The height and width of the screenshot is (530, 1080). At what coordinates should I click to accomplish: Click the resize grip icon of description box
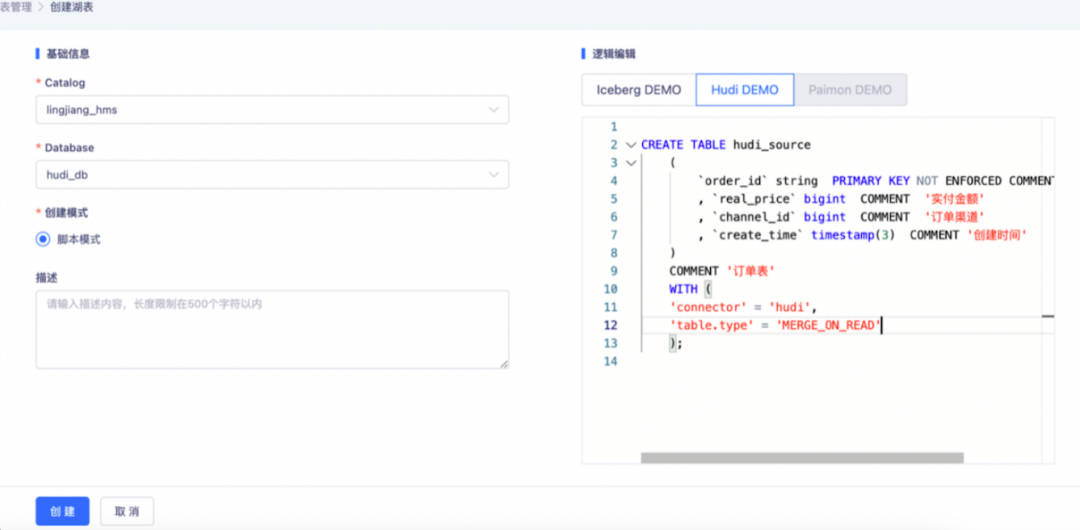point(504,364)
